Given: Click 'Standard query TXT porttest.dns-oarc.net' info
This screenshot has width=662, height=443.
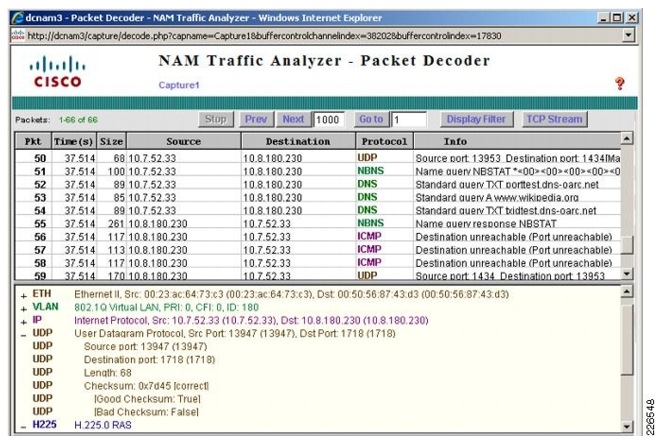Looking at the screenshot, I should coord(507,185).
